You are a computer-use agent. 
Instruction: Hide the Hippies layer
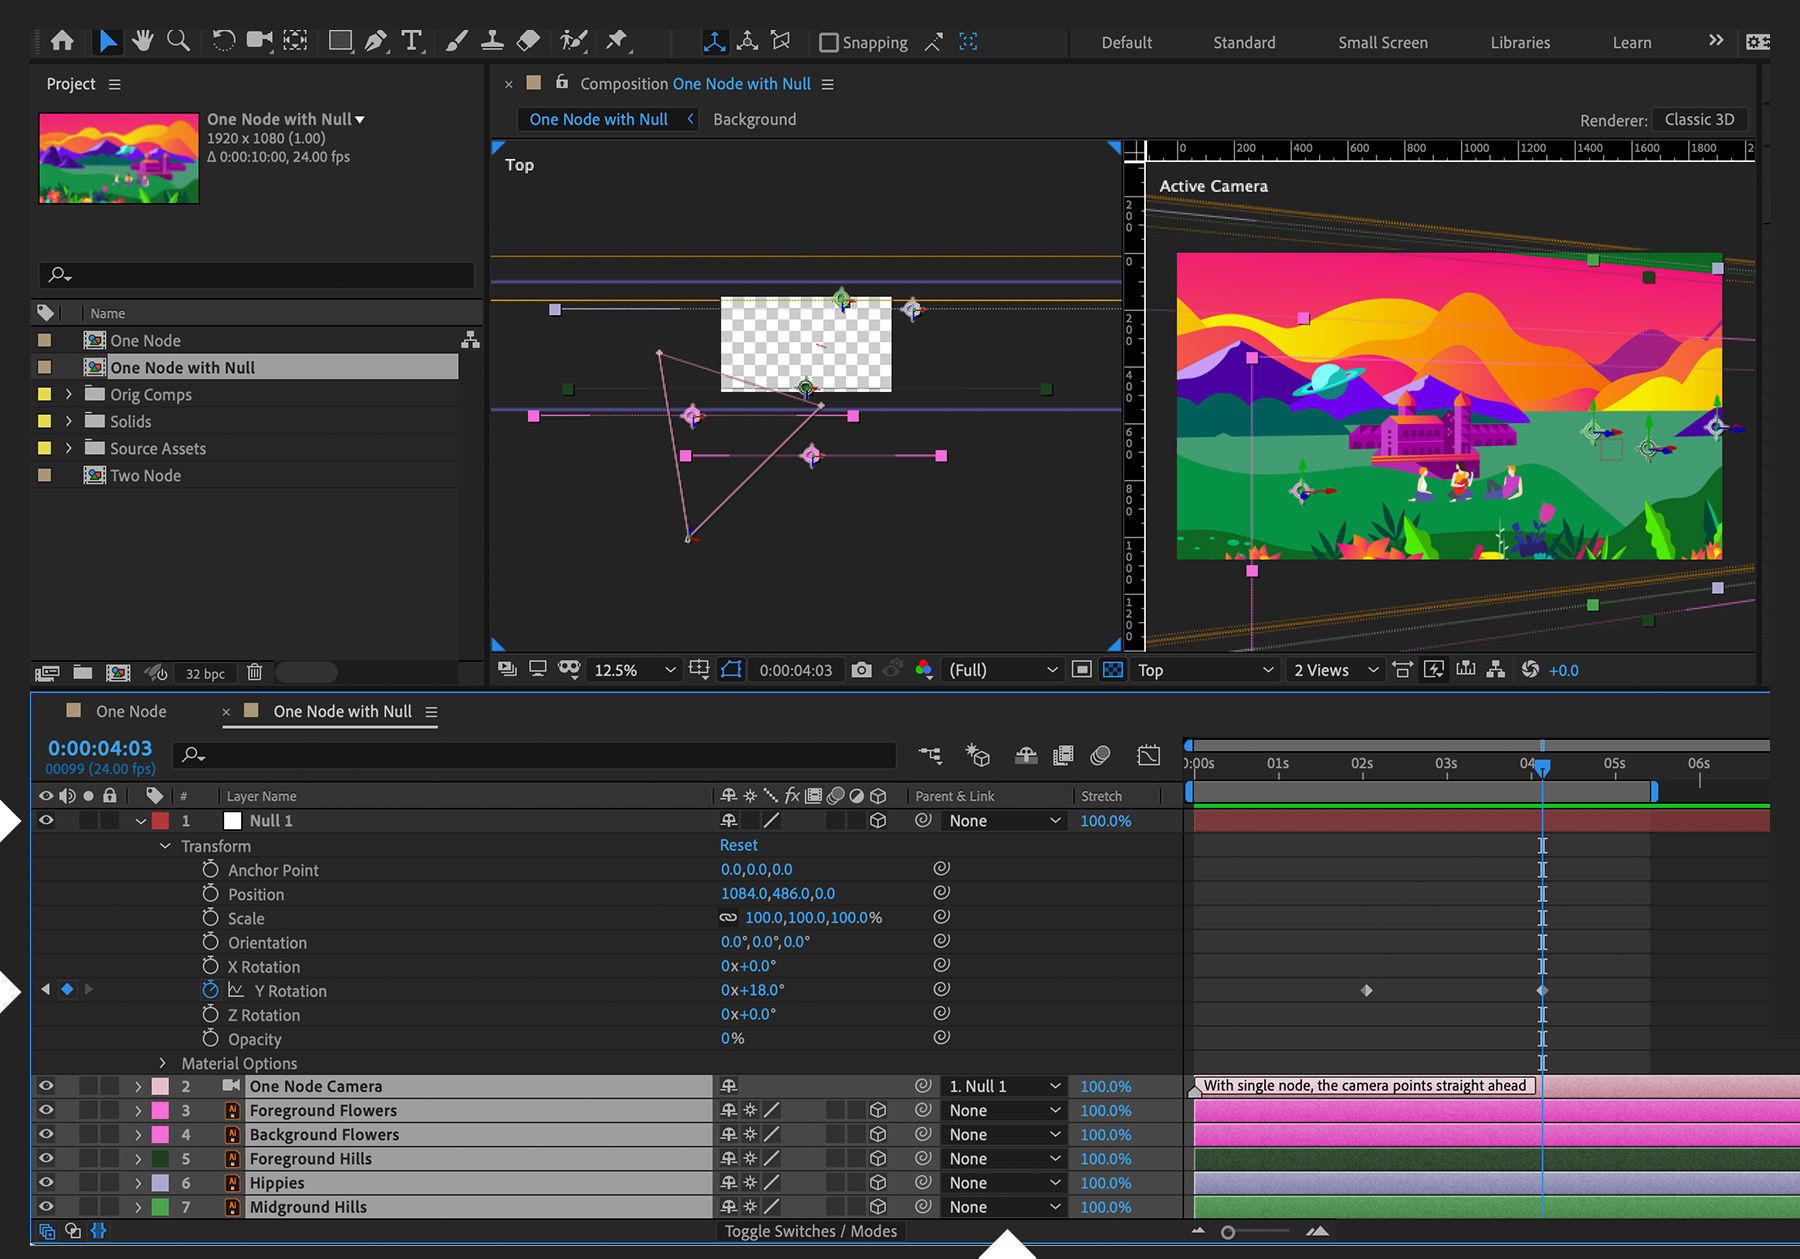tap(46, 1182)
